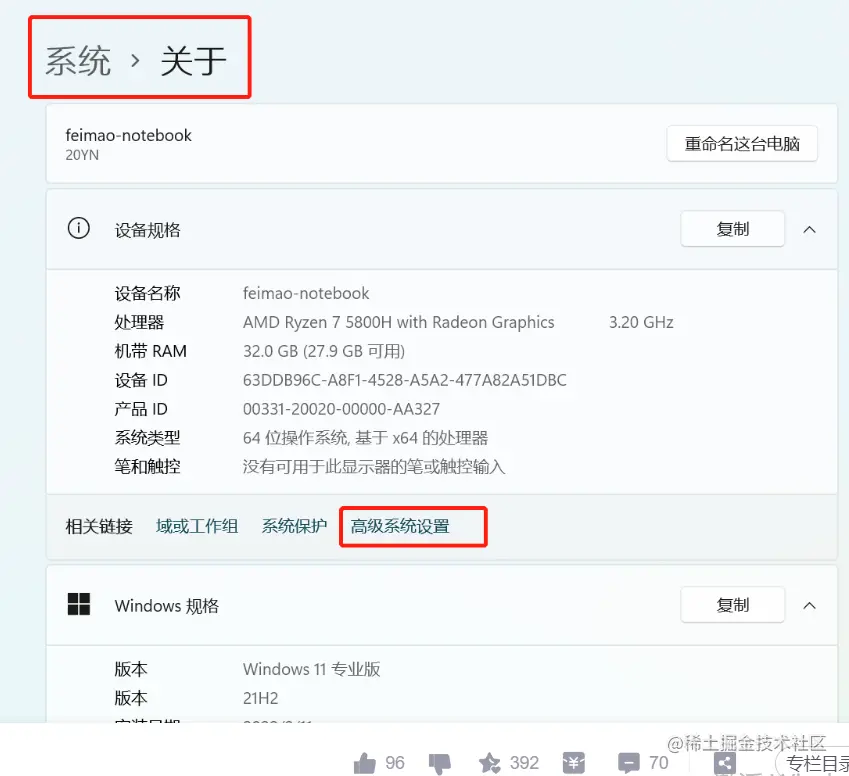Click the 设备 ID value 63DDB96C
The height and width of the screenshot is (776, 849).
pyautogui.click(x=404, y=380)
